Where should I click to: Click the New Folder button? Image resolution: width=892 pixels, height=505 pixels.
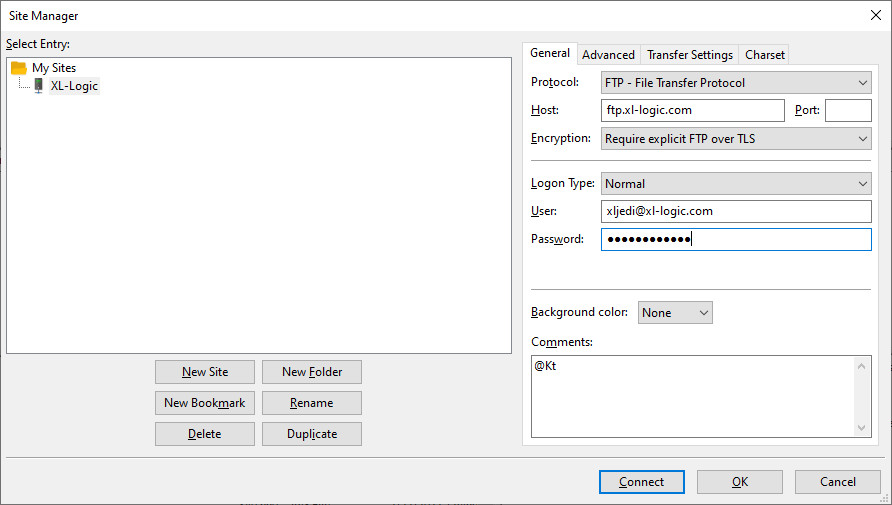312,372
